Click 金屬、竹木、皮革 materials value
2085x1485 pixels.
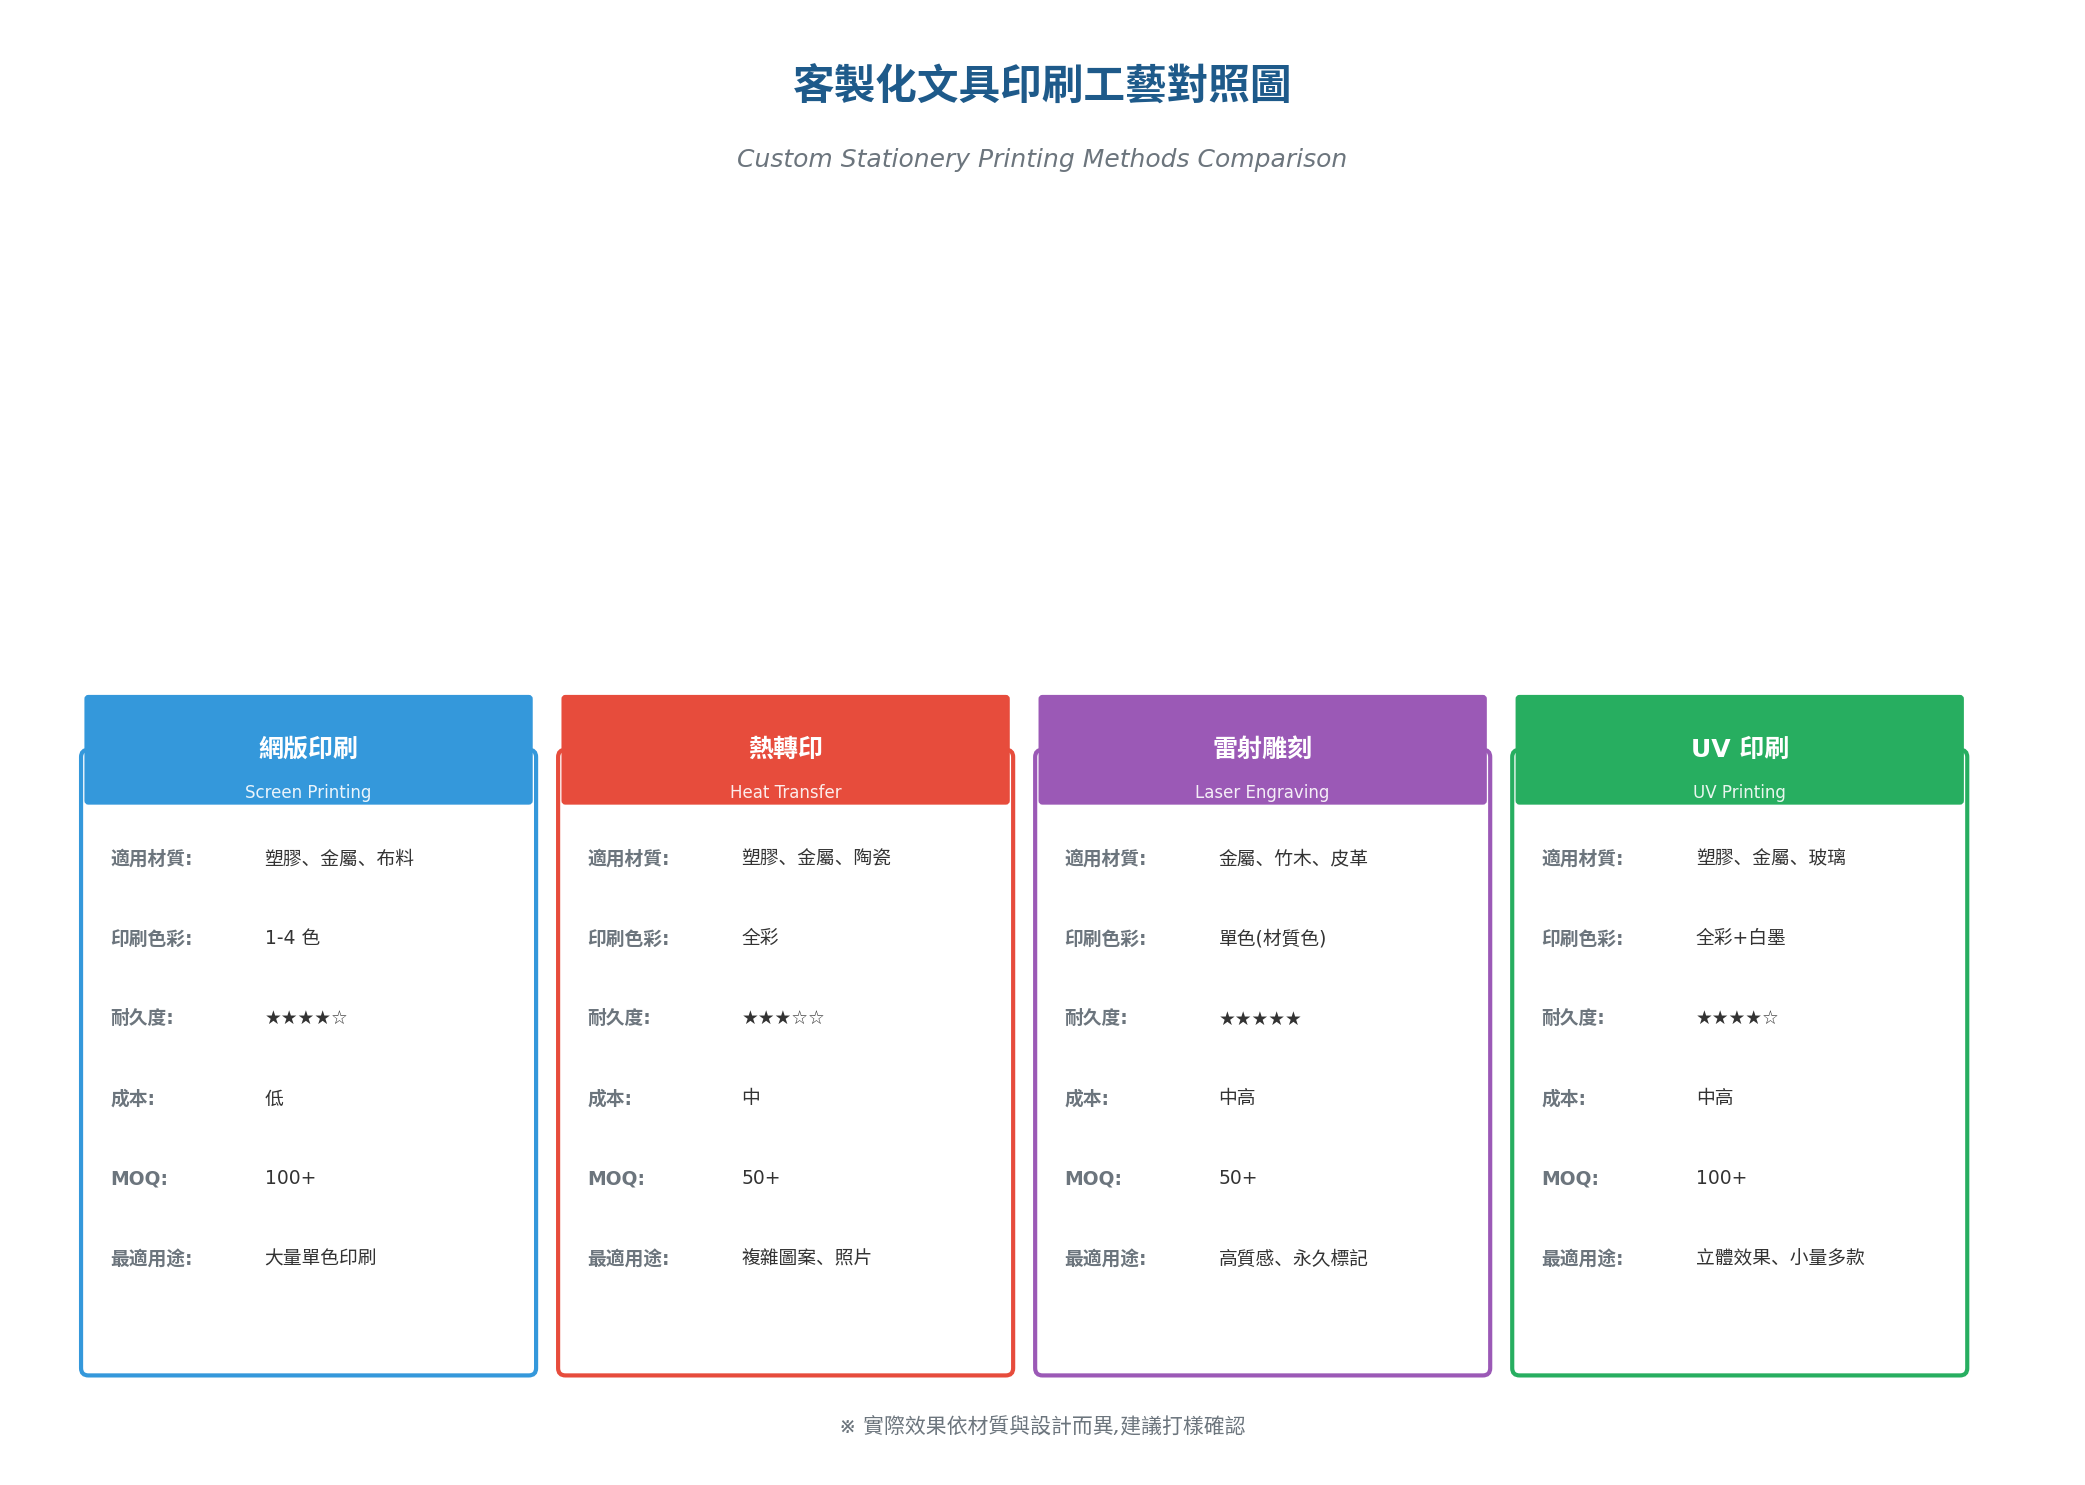pos(1293,858)
